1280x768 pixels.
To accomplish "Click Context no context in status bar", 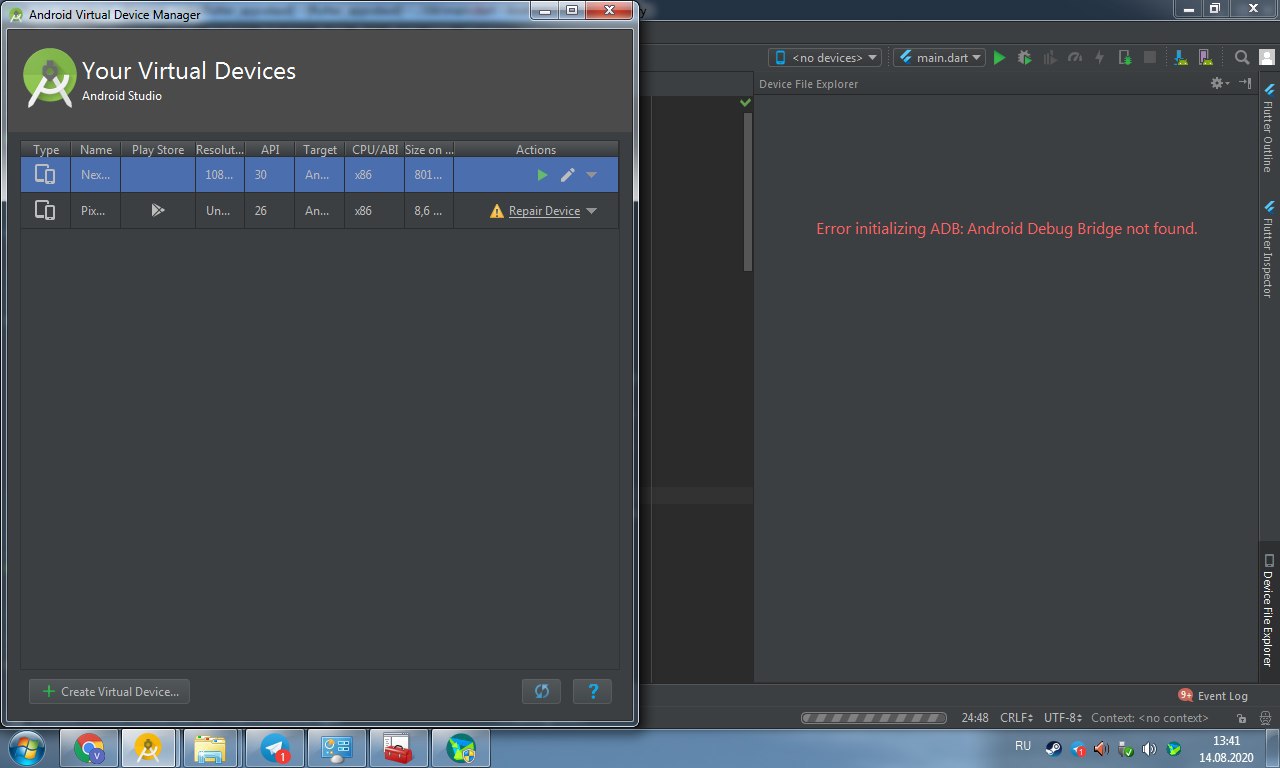I will tap(1150, 718).
